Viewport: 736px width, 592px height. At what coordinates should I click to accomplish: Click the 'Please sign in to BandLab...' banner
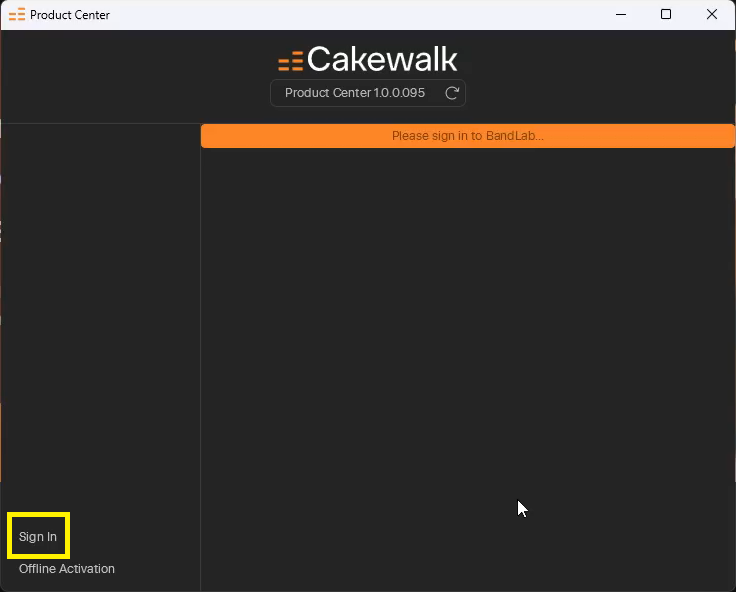[468, 136]
